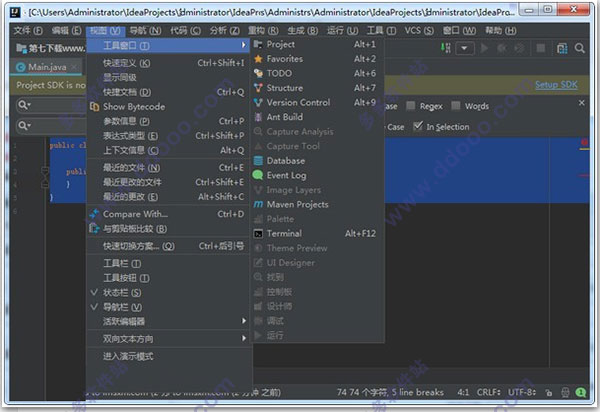Open the TODO tool window
The image size is (600, 412).
click(317, 73)
